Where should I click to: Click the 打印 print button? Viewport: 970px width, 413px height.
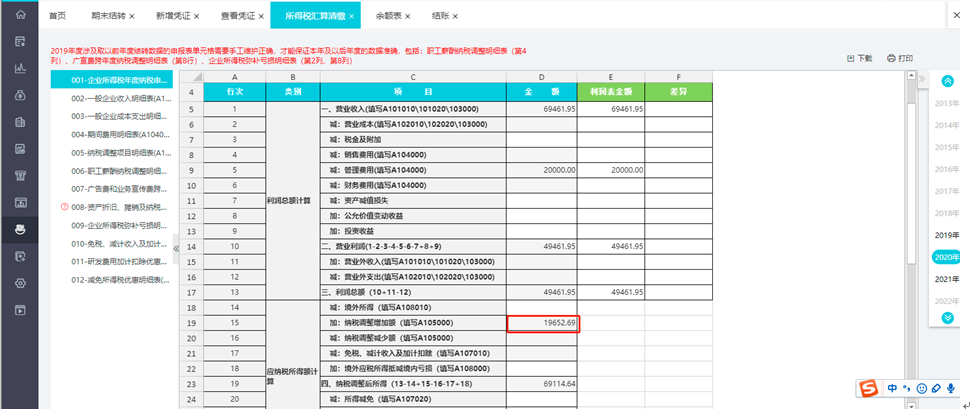tap(900, 58)
